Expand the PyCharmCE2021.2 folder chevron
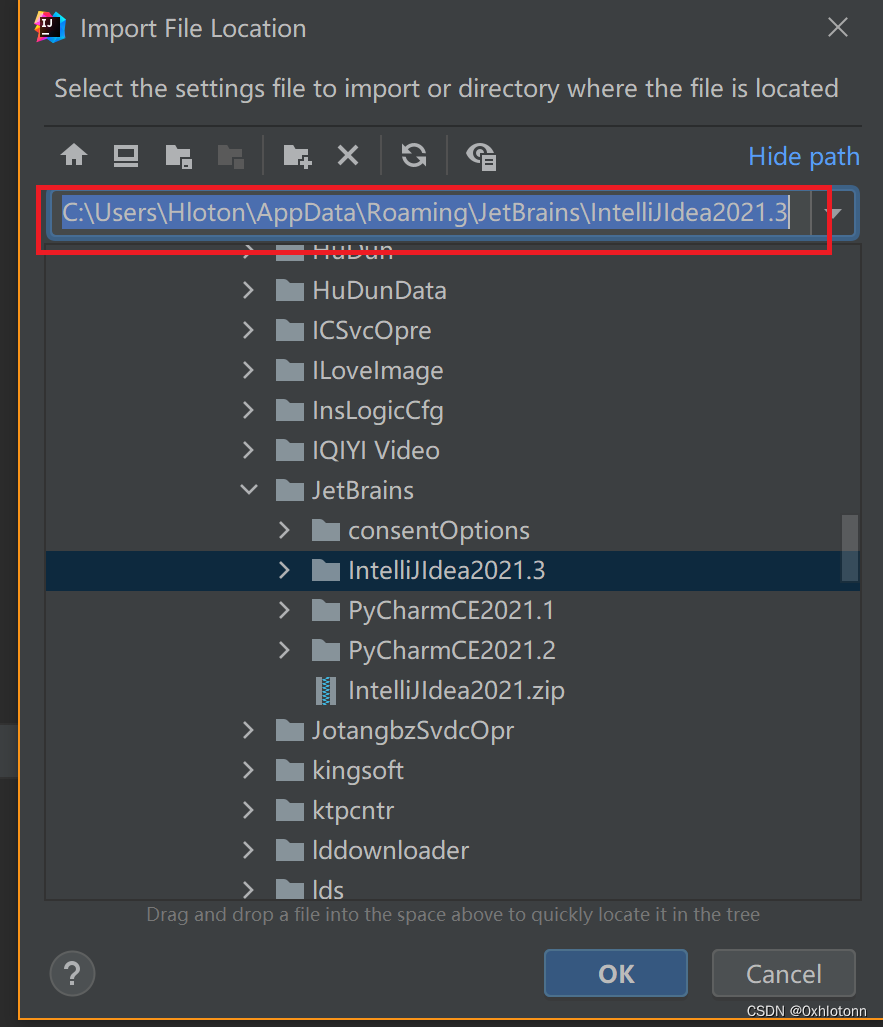Viewport: 883px width, 1027px height. click(x=284, y=650)
